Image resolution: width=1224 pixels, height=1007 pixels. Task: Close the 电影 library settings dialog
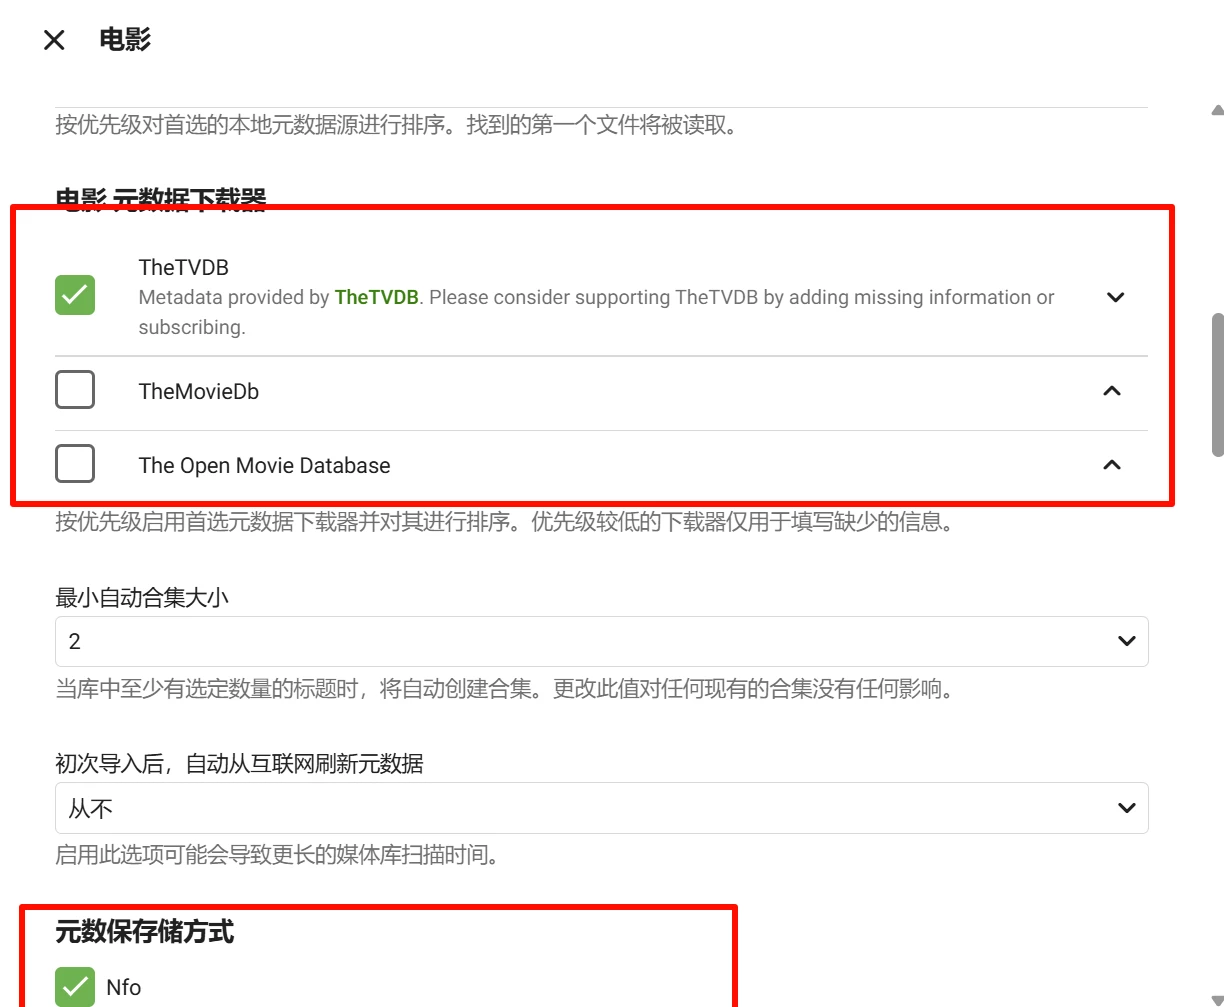point(54,40)
